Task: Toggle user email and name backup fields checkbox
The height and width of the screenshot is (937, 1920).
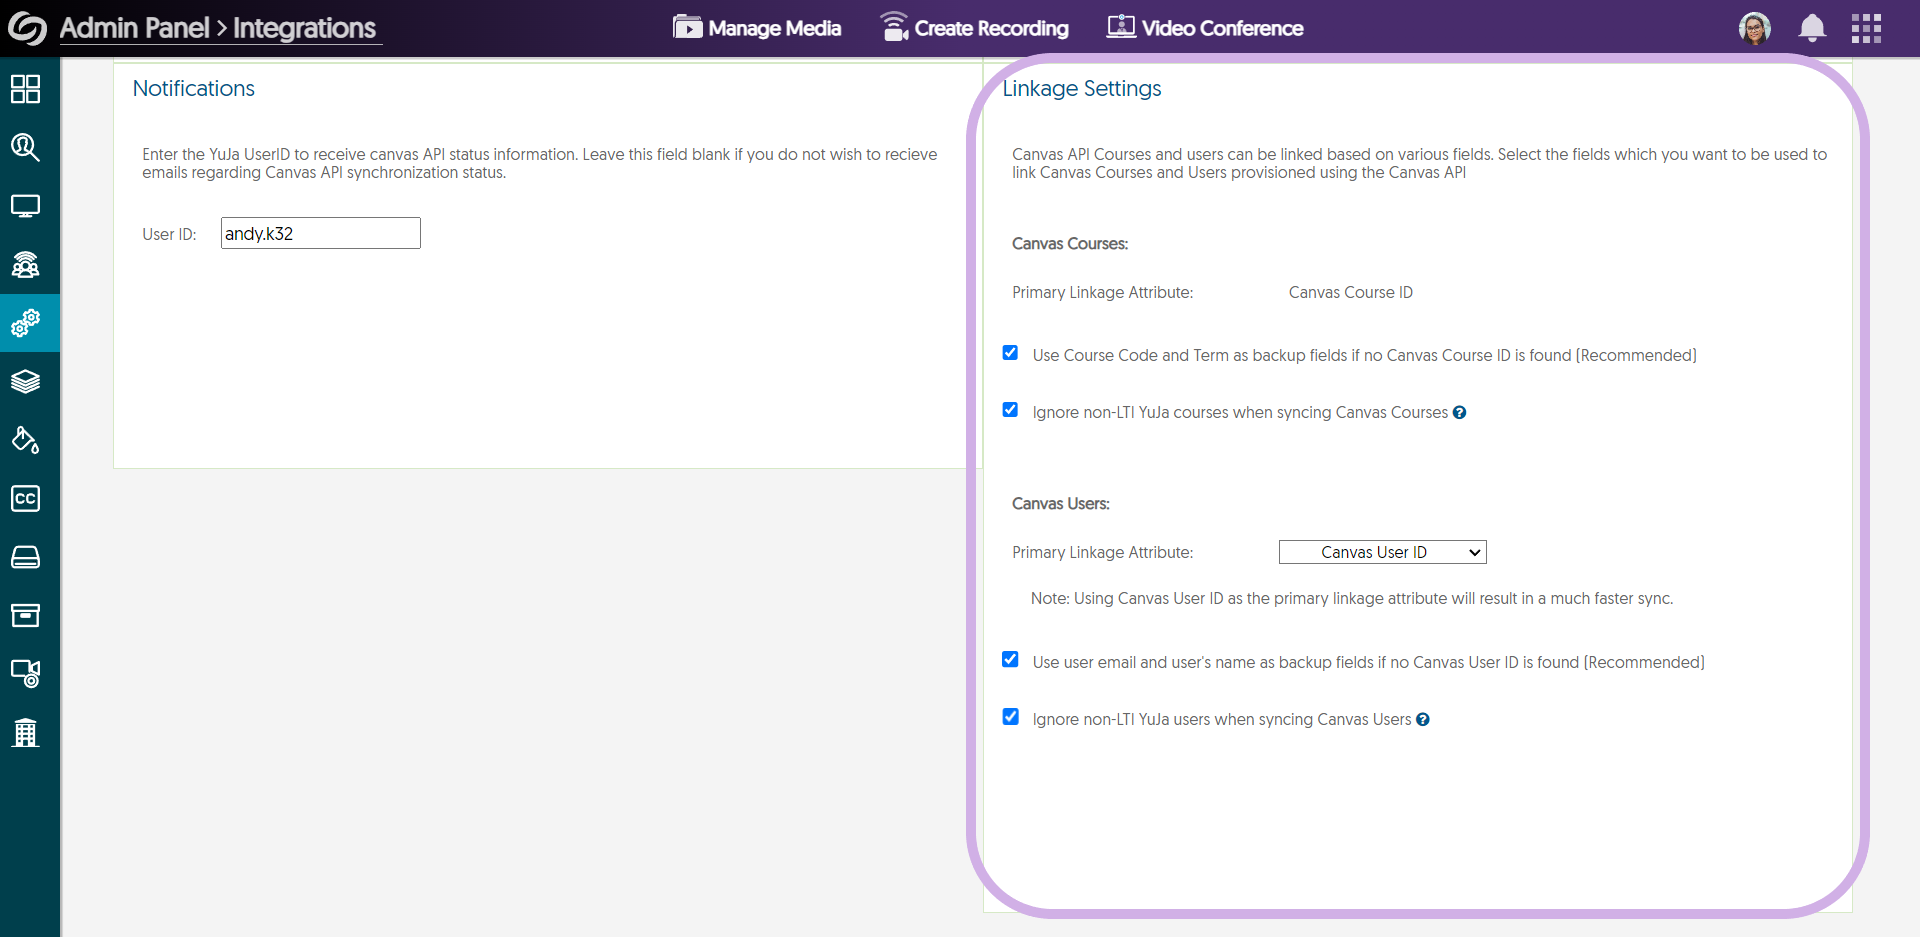Action: click(x=1010, y=660)
